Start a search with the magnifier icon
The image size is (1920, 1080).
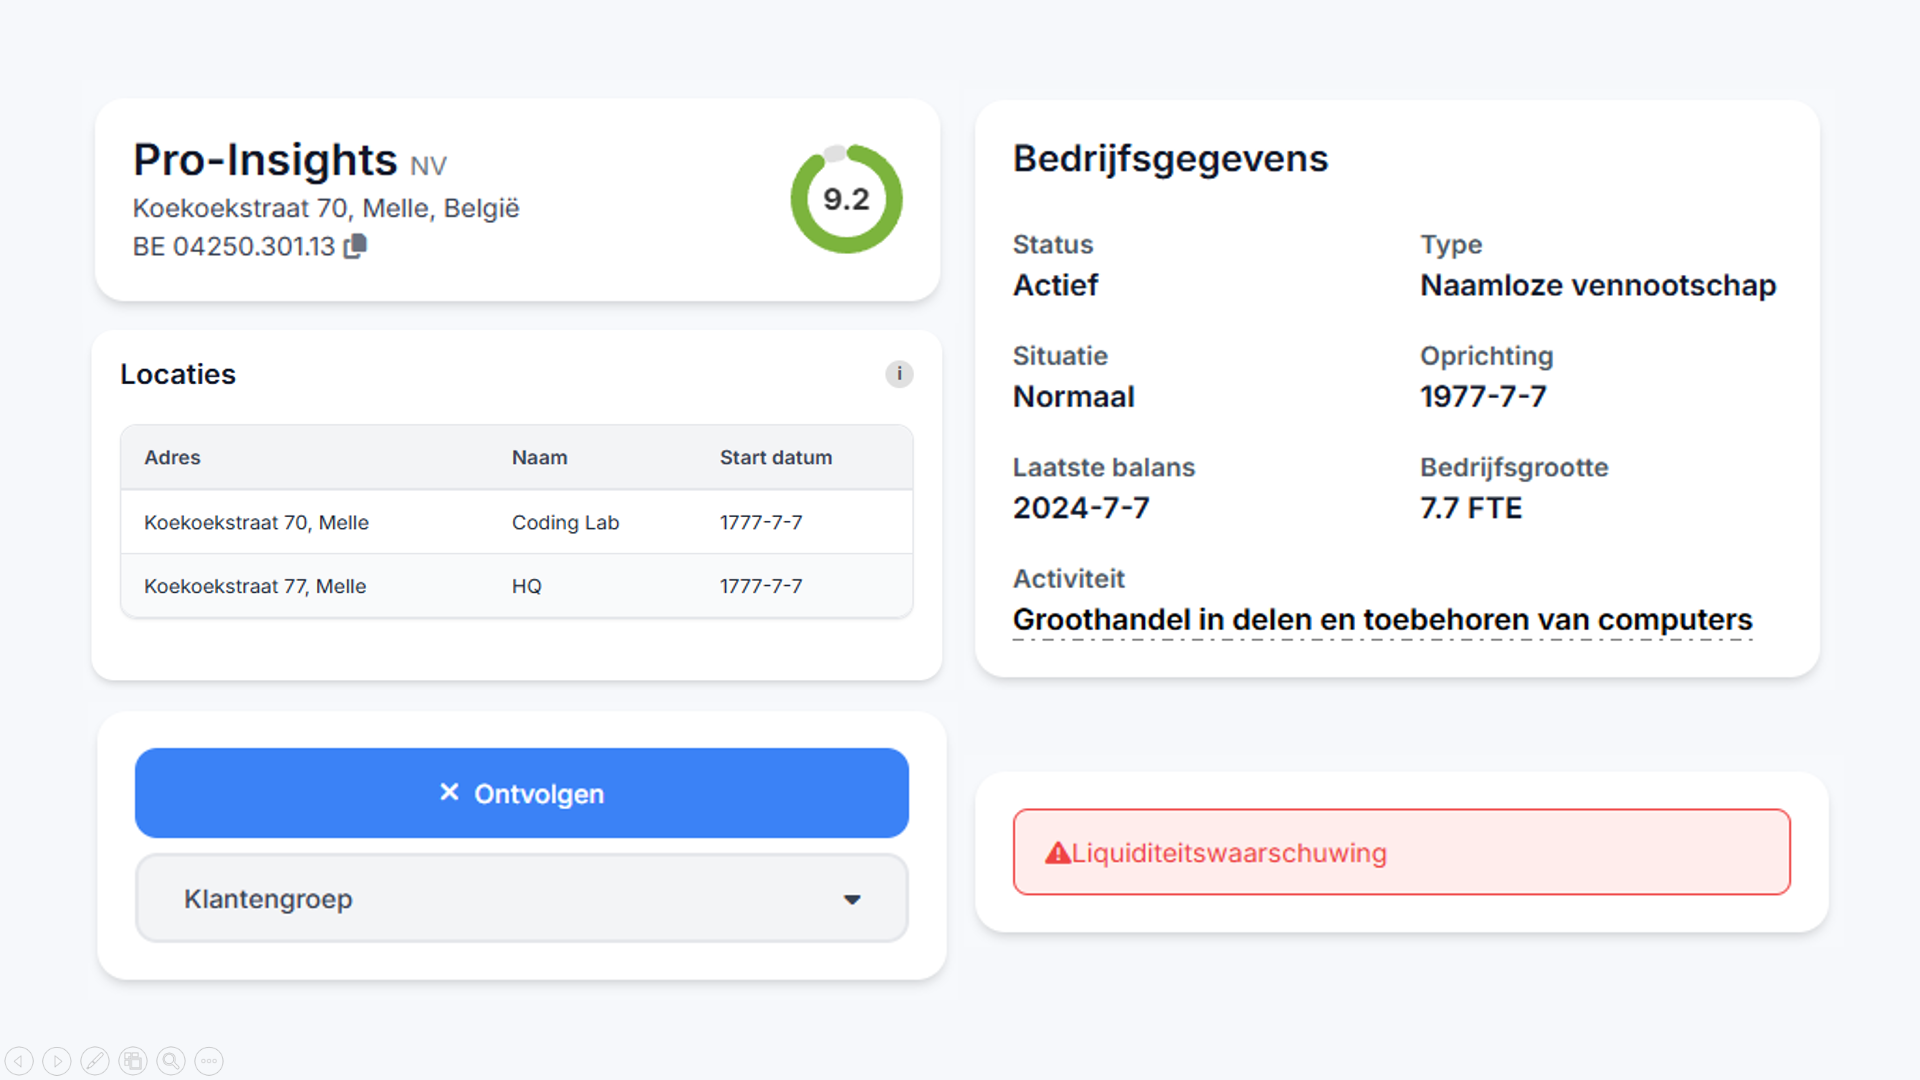[x=171, y=1060]
